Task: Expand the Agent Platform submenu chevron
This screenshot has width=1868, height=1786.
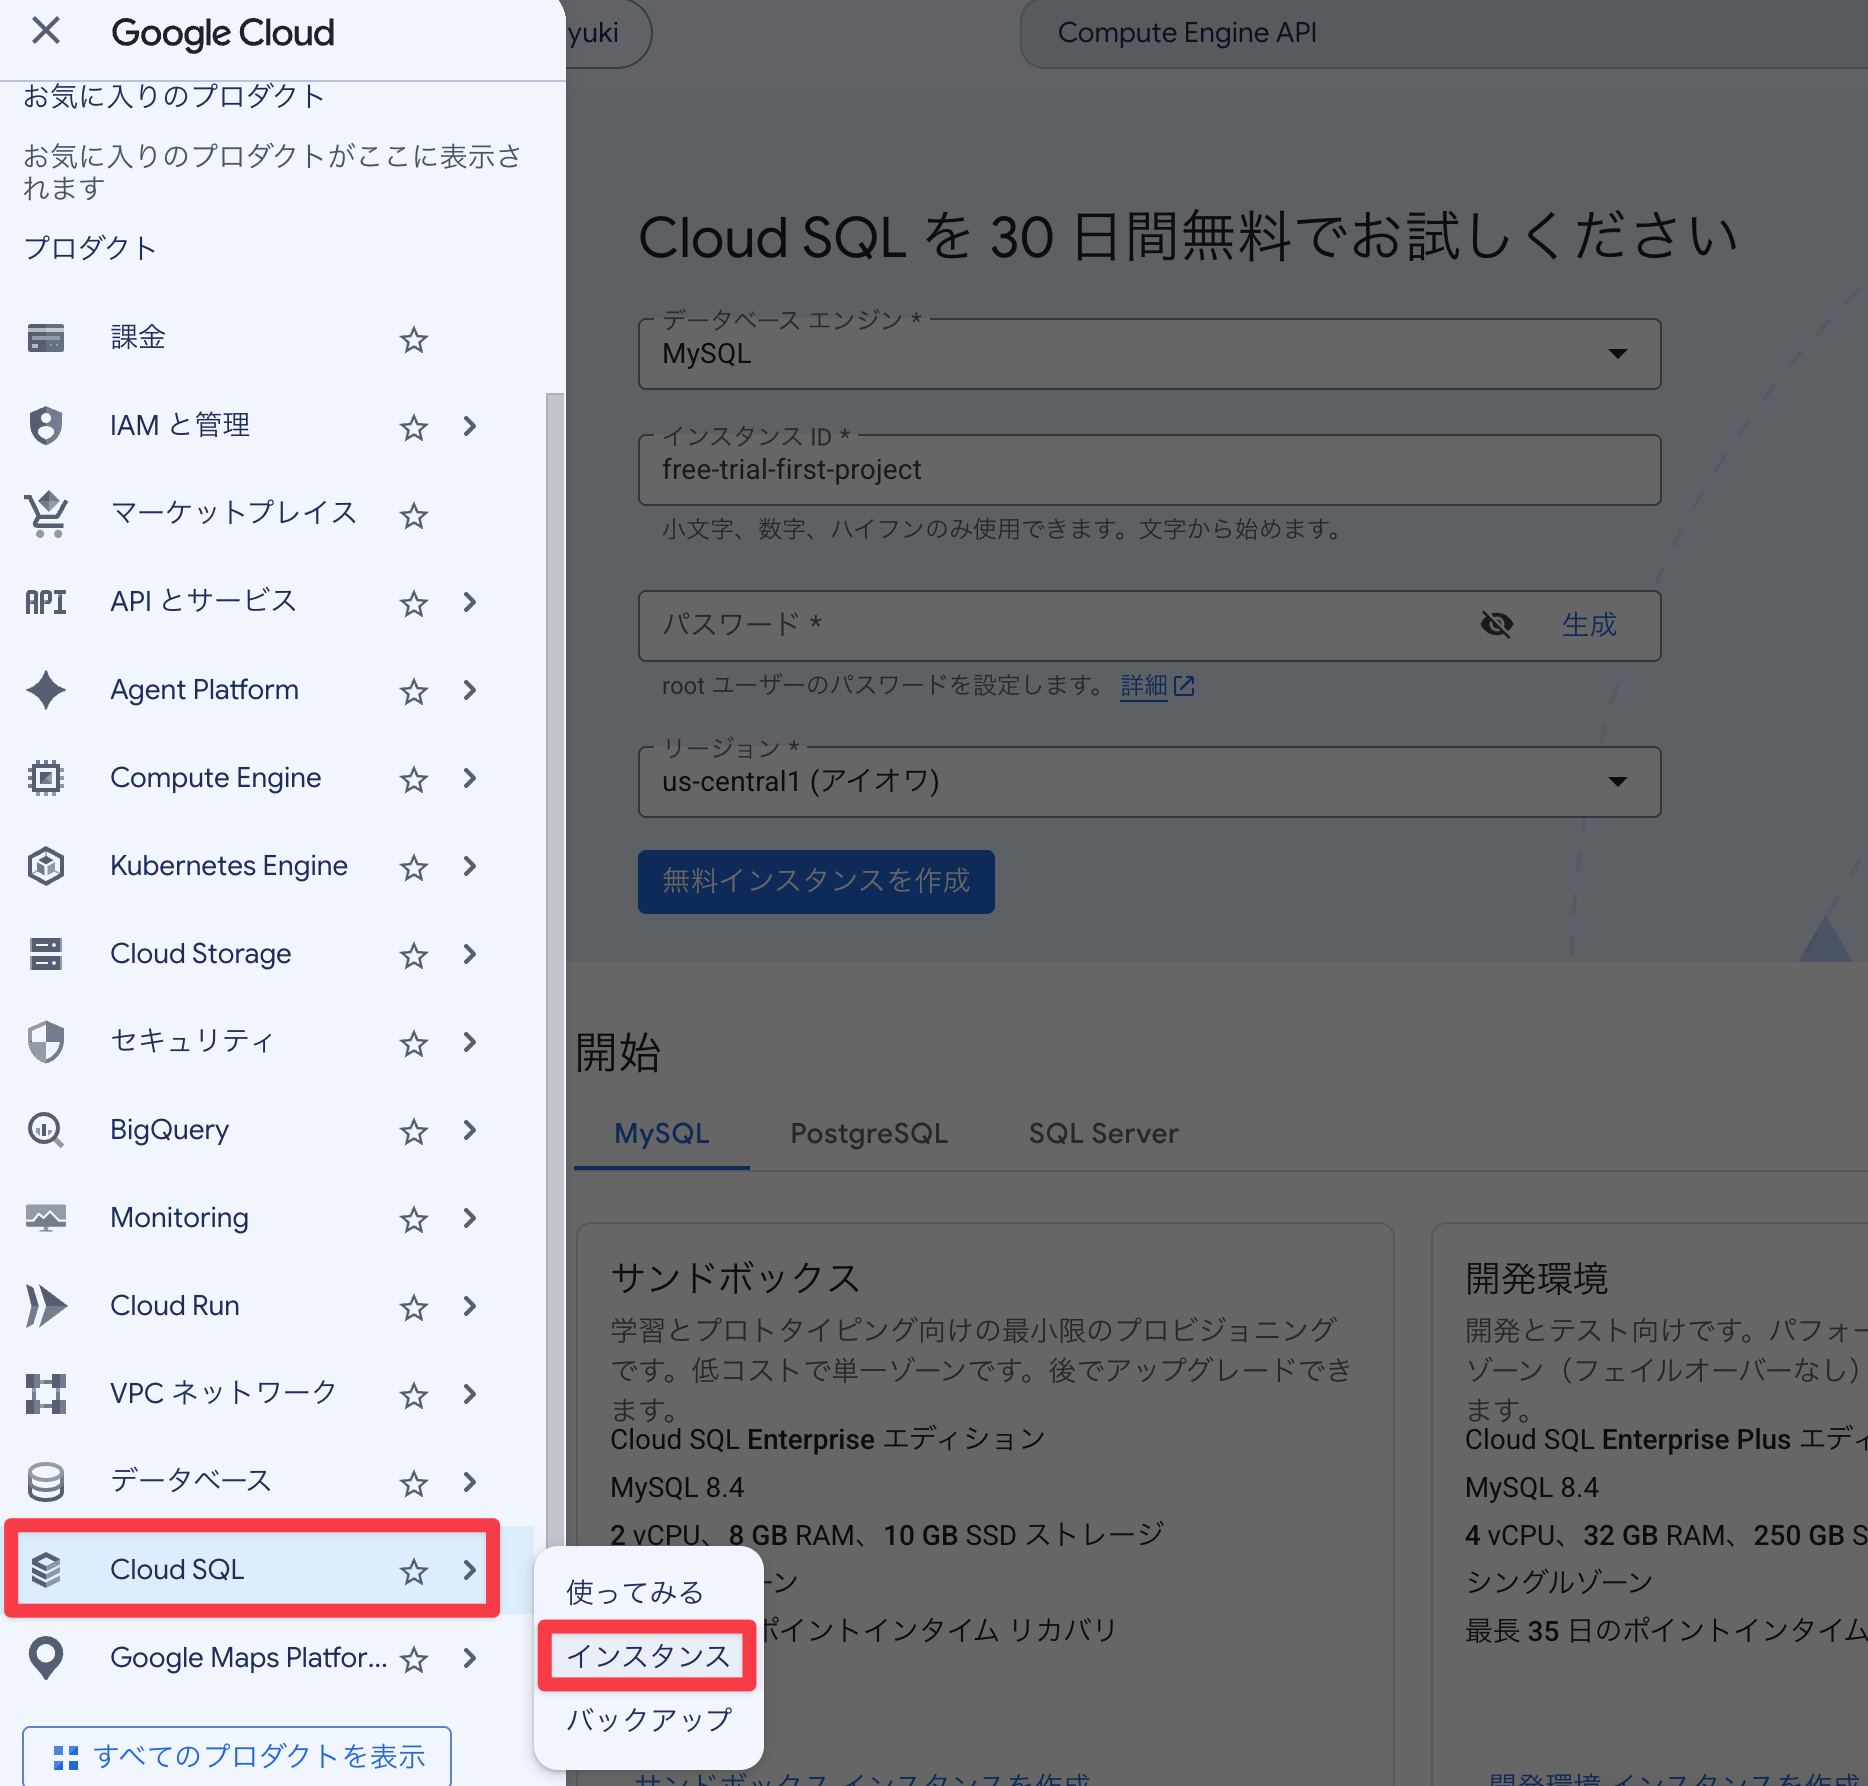Action: coord(470,690)
